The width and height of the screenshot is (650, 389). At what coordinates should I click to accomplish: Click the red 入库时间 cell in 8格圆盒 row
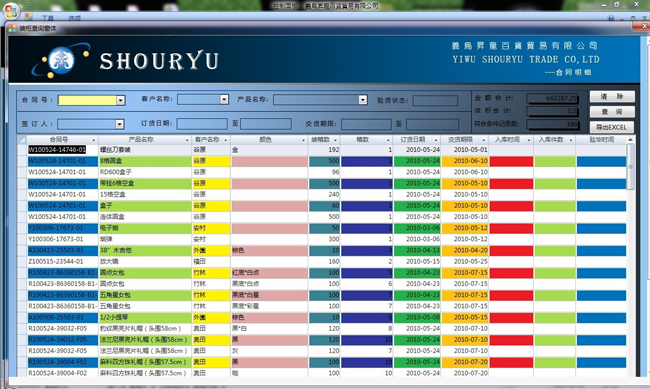511,161
